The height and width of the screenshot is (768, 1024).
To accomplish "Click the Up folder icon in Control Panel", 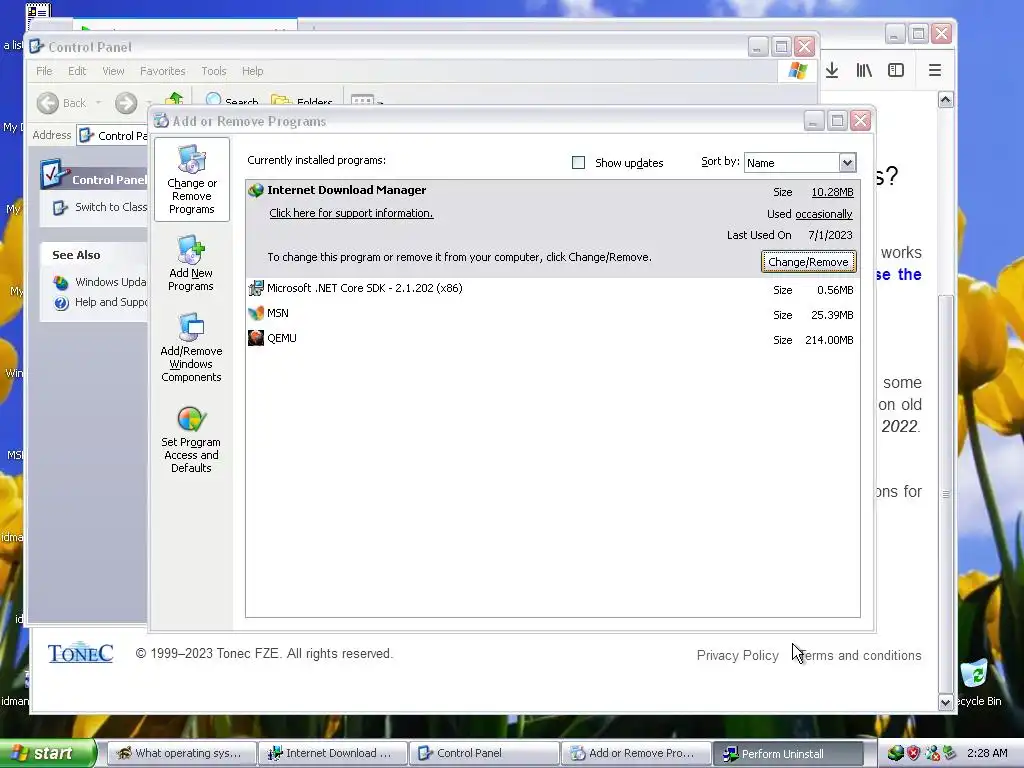I will pos(174,99).
